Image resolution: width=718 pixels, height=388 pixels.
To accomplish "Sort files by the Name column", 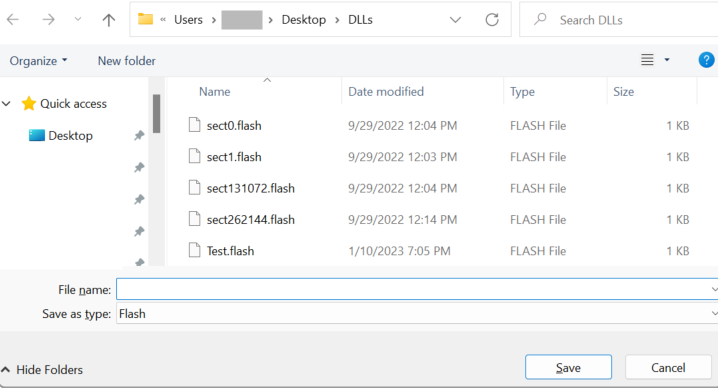I will pyautogui.click(x=214, y=92).
